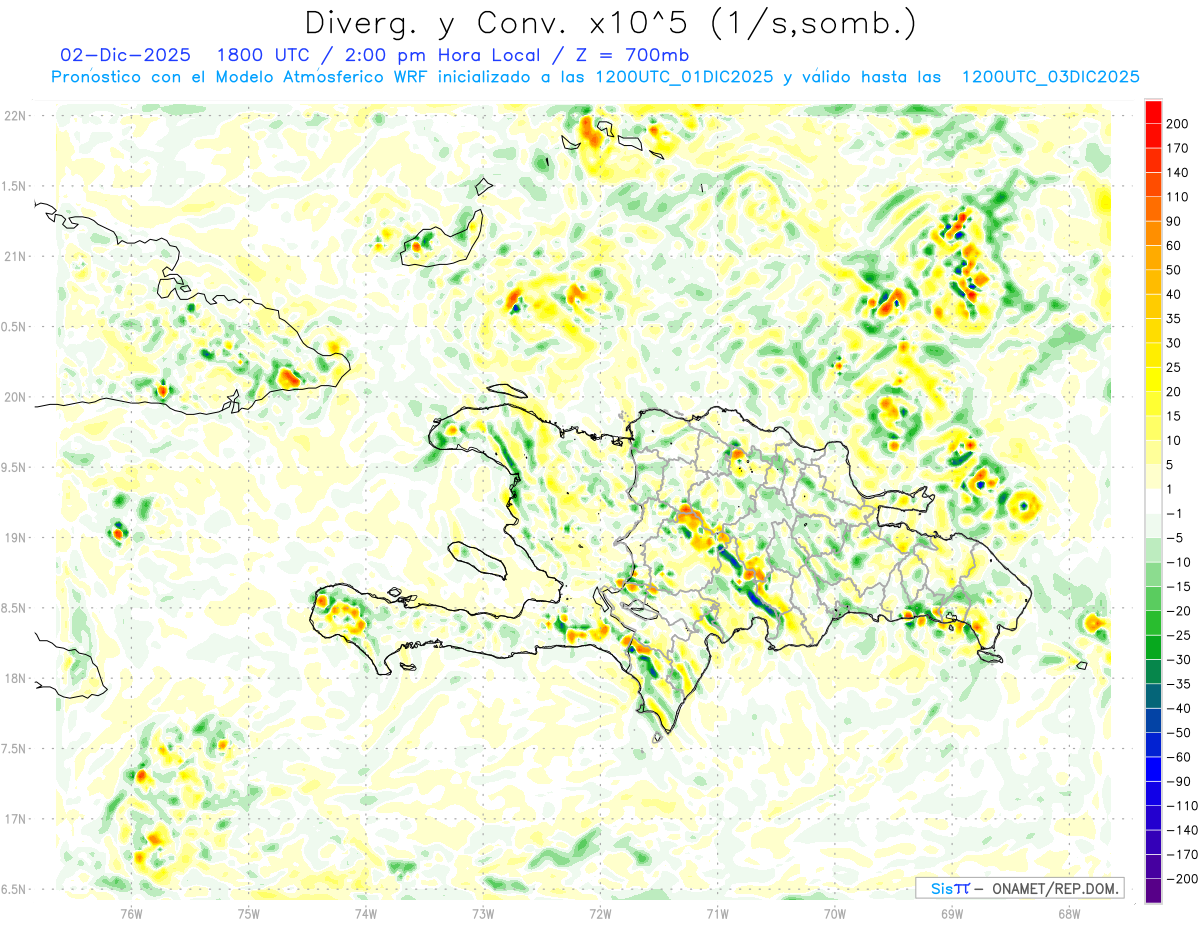The image size is (1200, 927).
Task: Click the '-140' color scale value
Action: (1183, 830)
